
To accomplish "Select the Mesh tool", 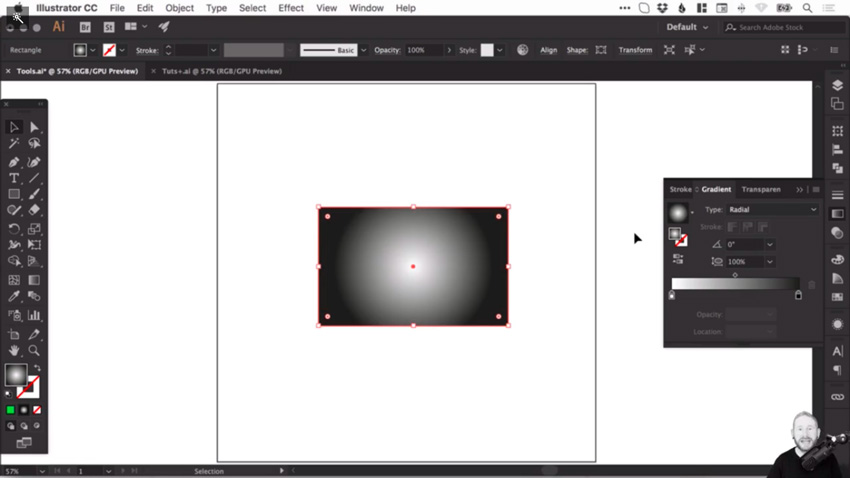I will pos(14,280).
